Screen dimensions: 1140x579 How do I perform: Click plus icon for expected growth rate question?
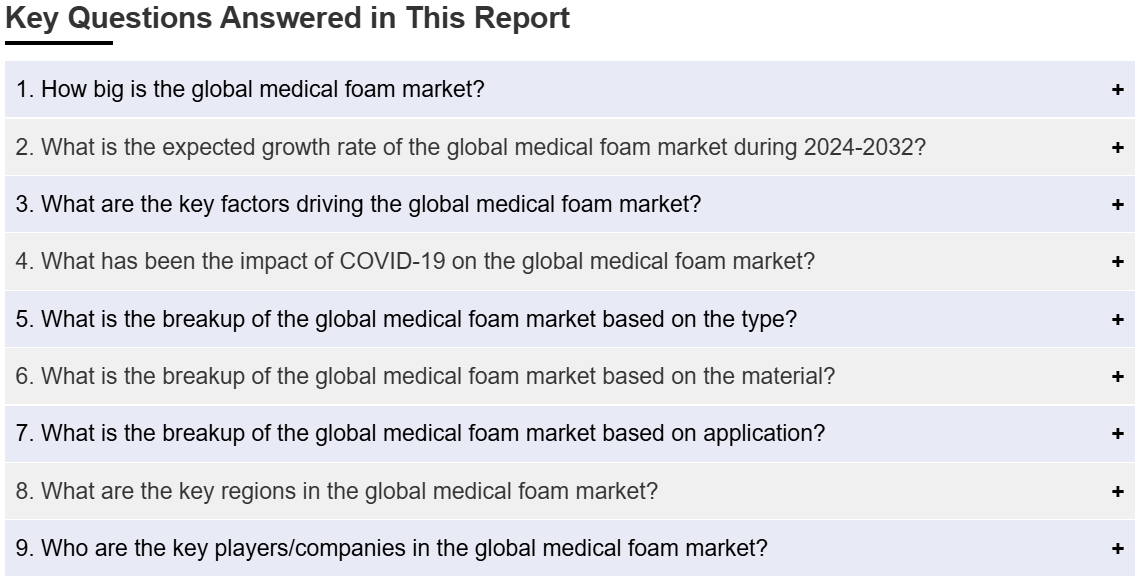(x=1117, y=147)
